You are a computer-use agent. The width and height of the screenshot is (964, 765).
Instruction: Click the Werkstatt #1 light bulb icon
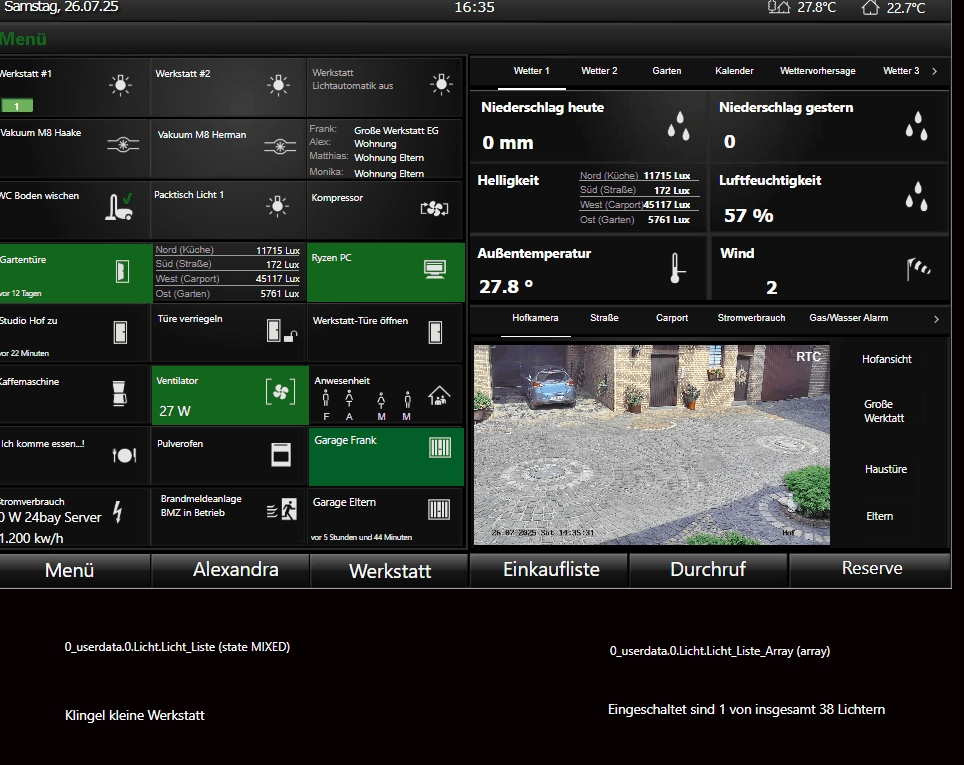tap(120, 84)
